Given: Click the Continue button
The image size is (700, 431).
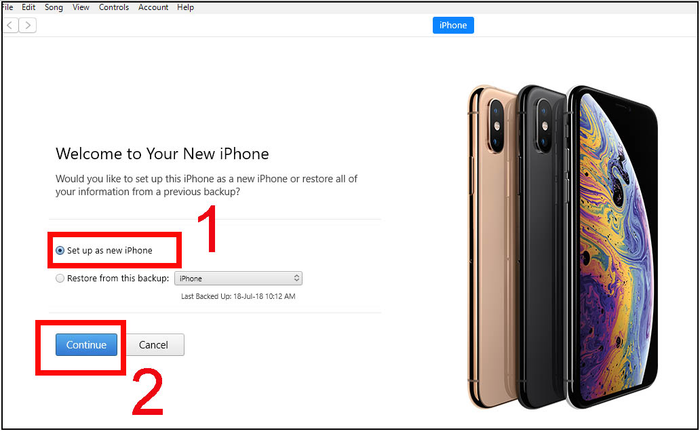Looking at the screenshot, I should click(86, 345).
